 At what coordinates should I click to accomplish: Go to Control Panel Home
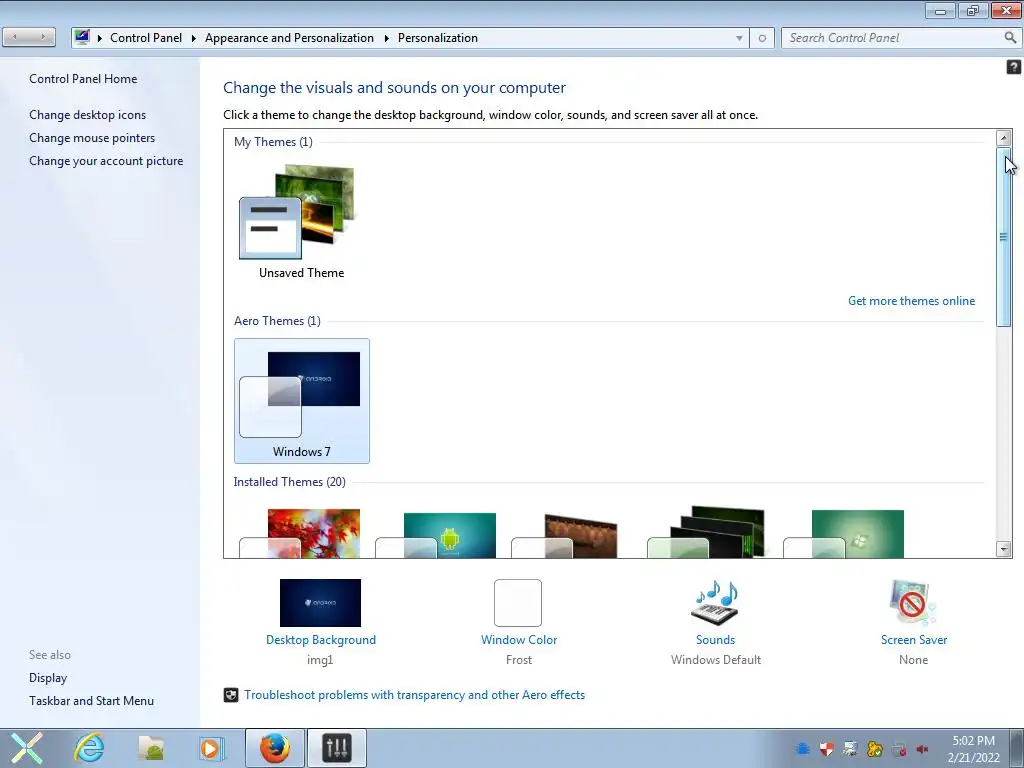pos(83,79)
